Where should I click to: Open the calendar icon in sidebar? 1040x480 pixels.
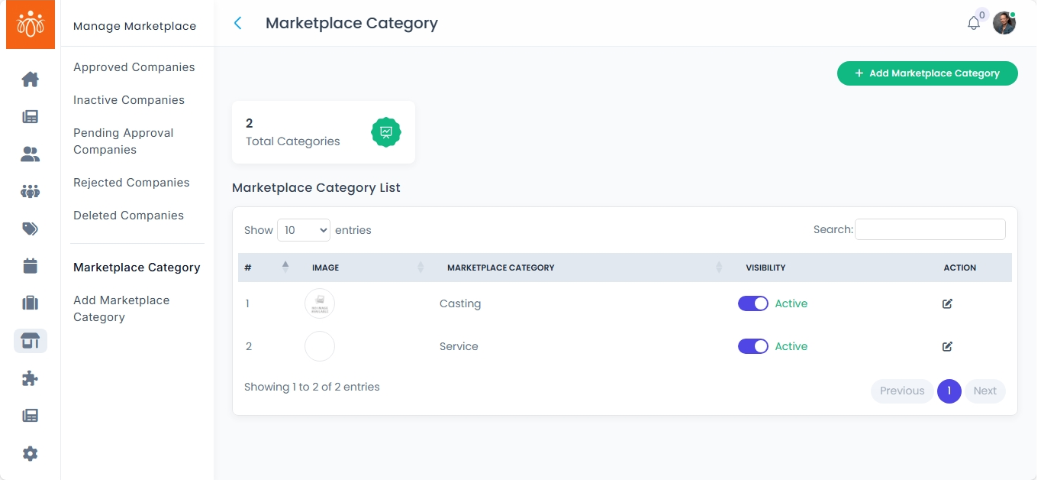coord(30,266)
